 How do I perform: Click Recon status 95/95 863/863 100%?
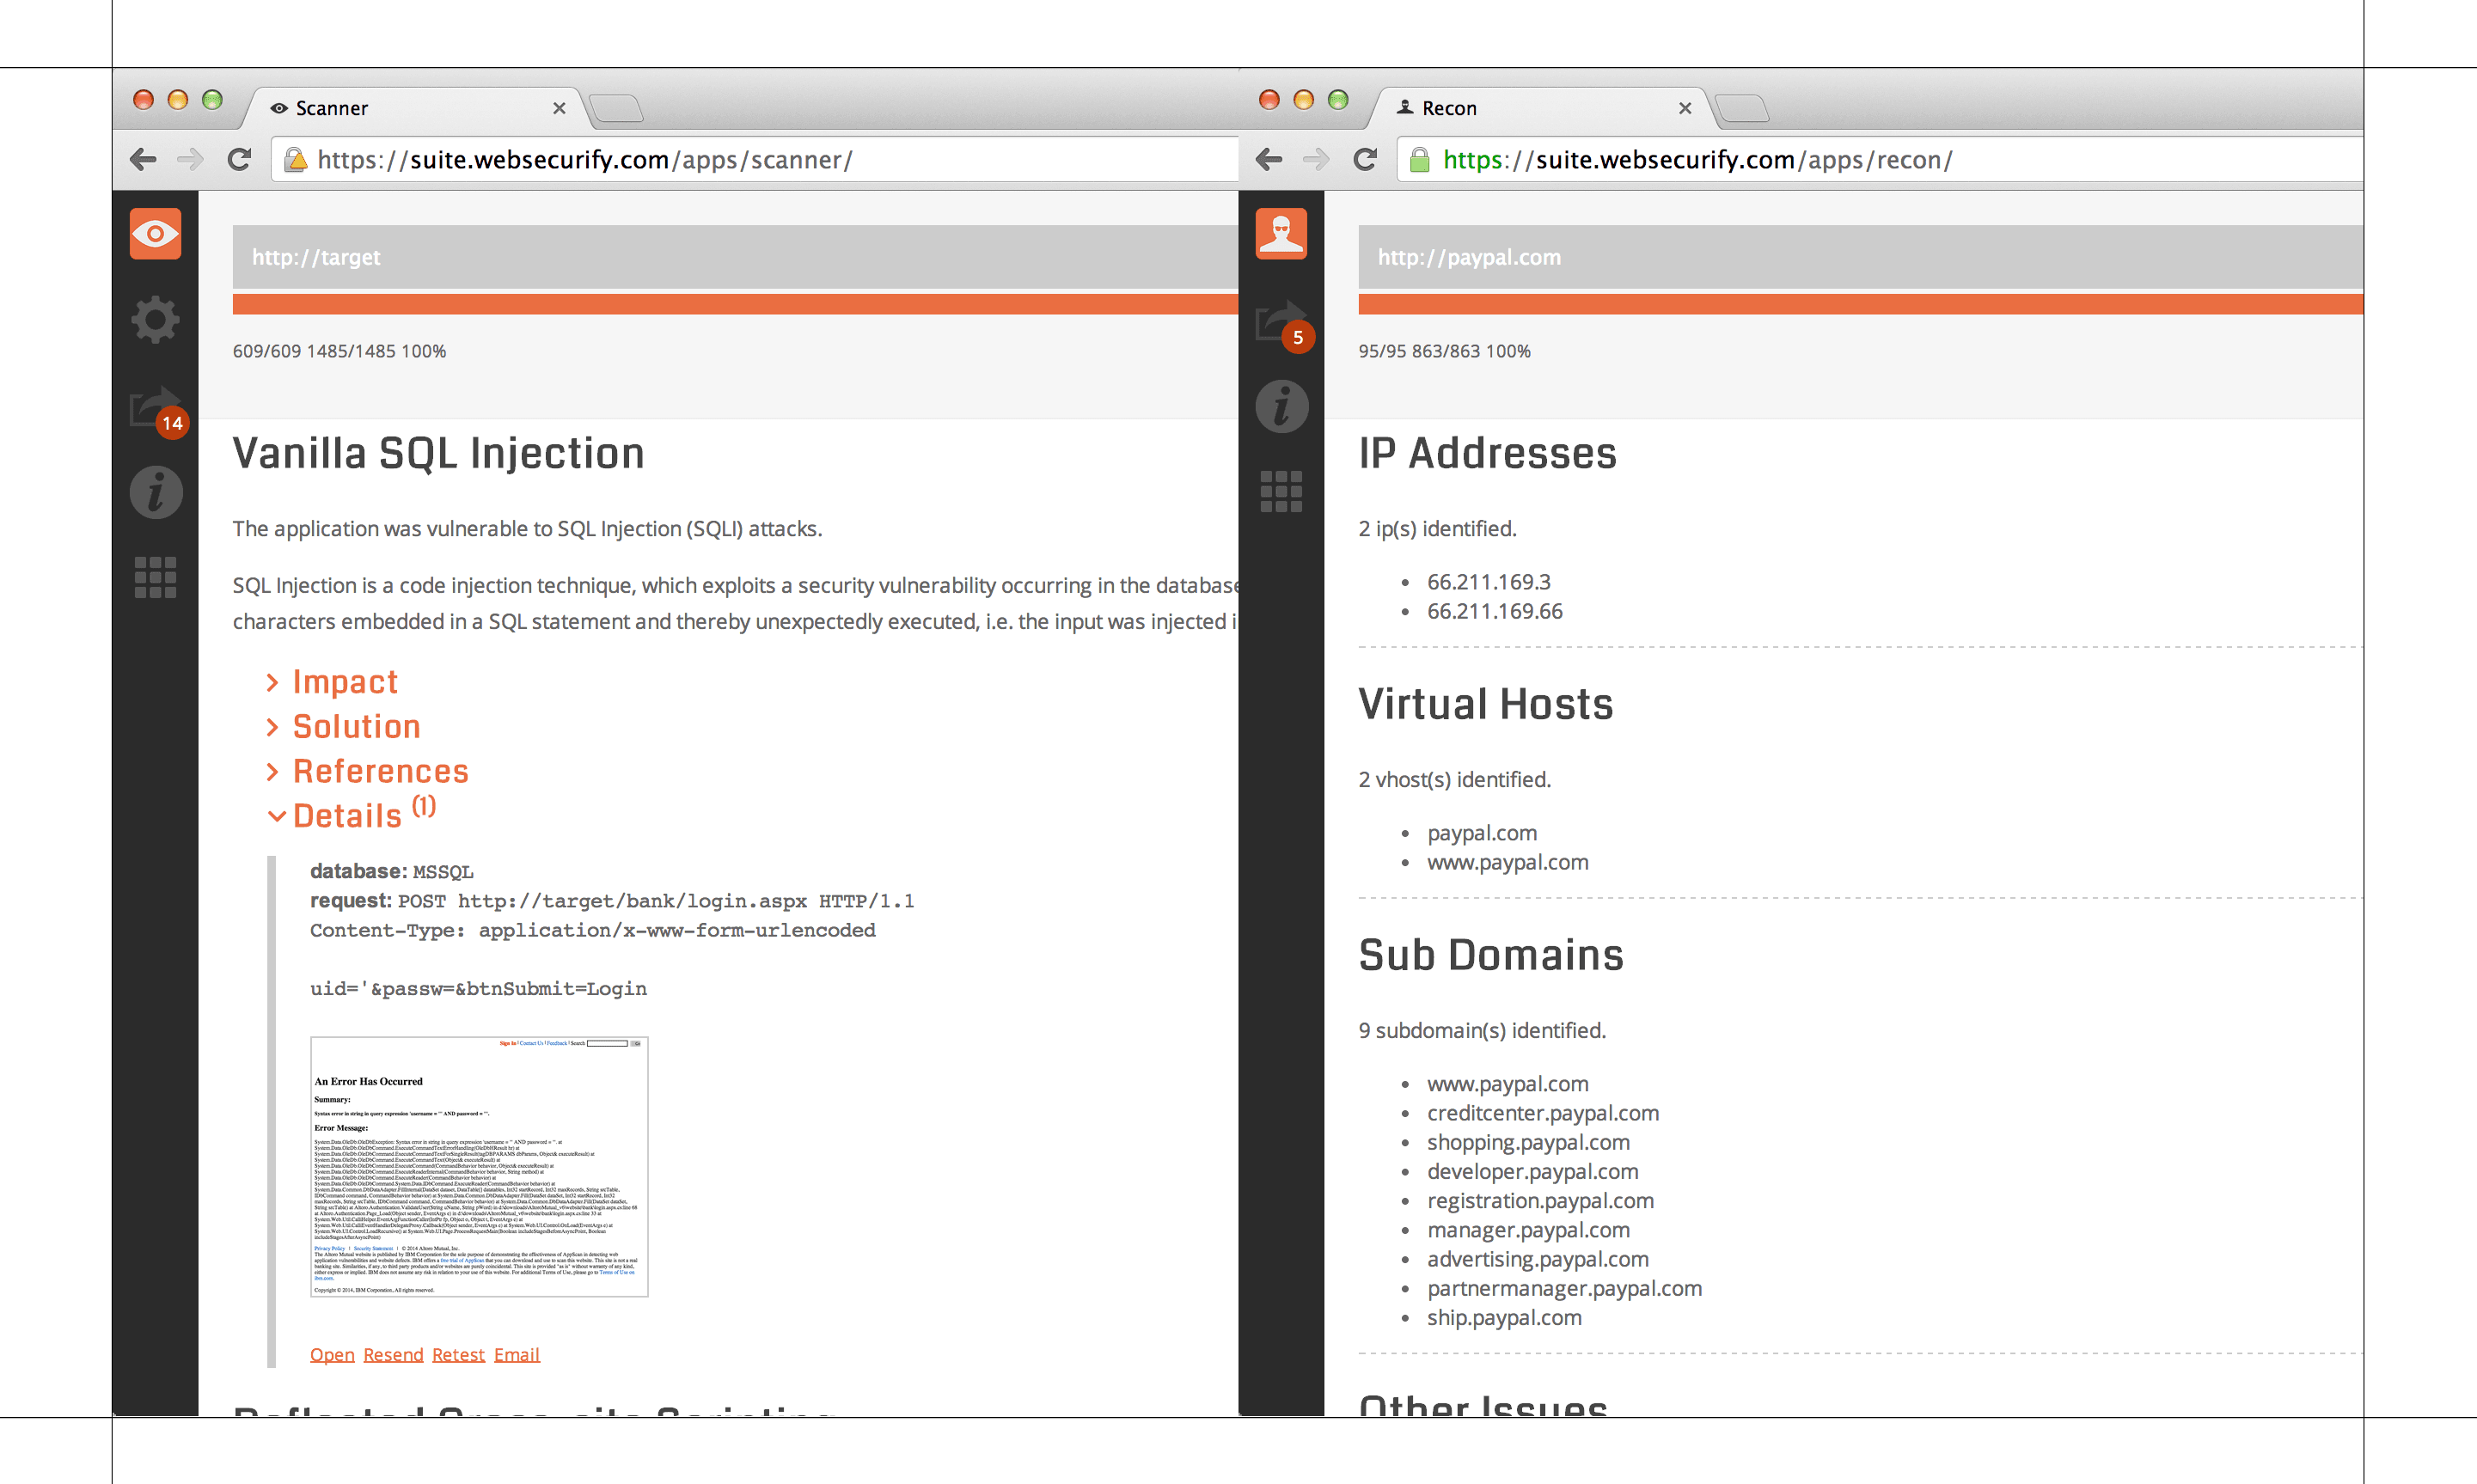(1444, 351)
